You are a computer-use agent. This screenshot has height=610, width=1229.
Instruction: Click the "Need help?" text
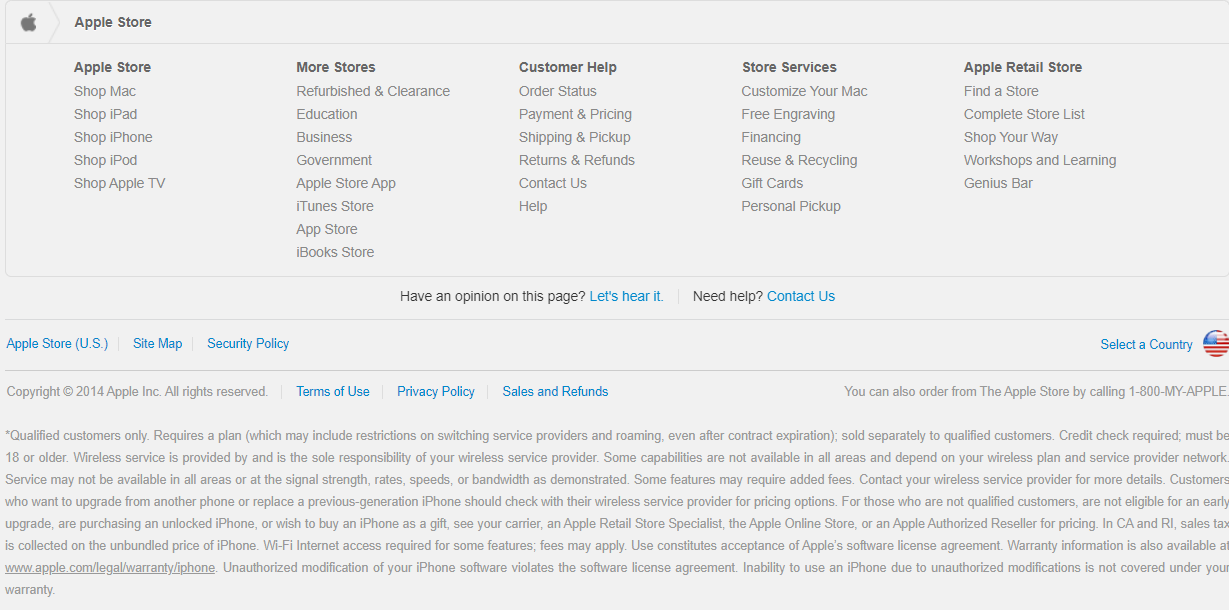728,296
